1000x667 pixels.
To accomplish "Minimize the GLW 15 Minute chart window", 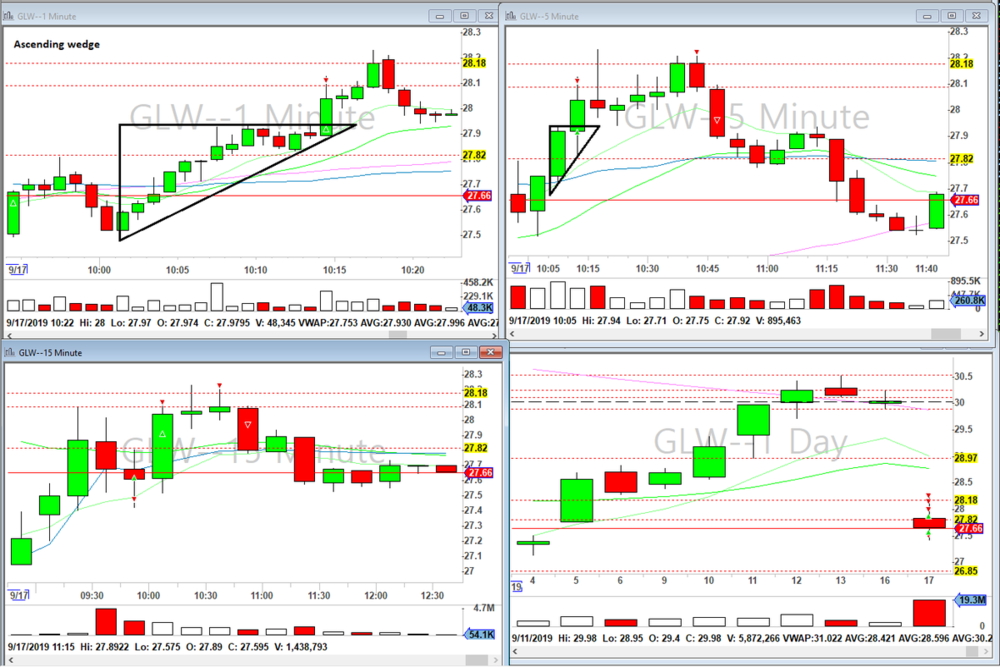I will tap(440, 353).
